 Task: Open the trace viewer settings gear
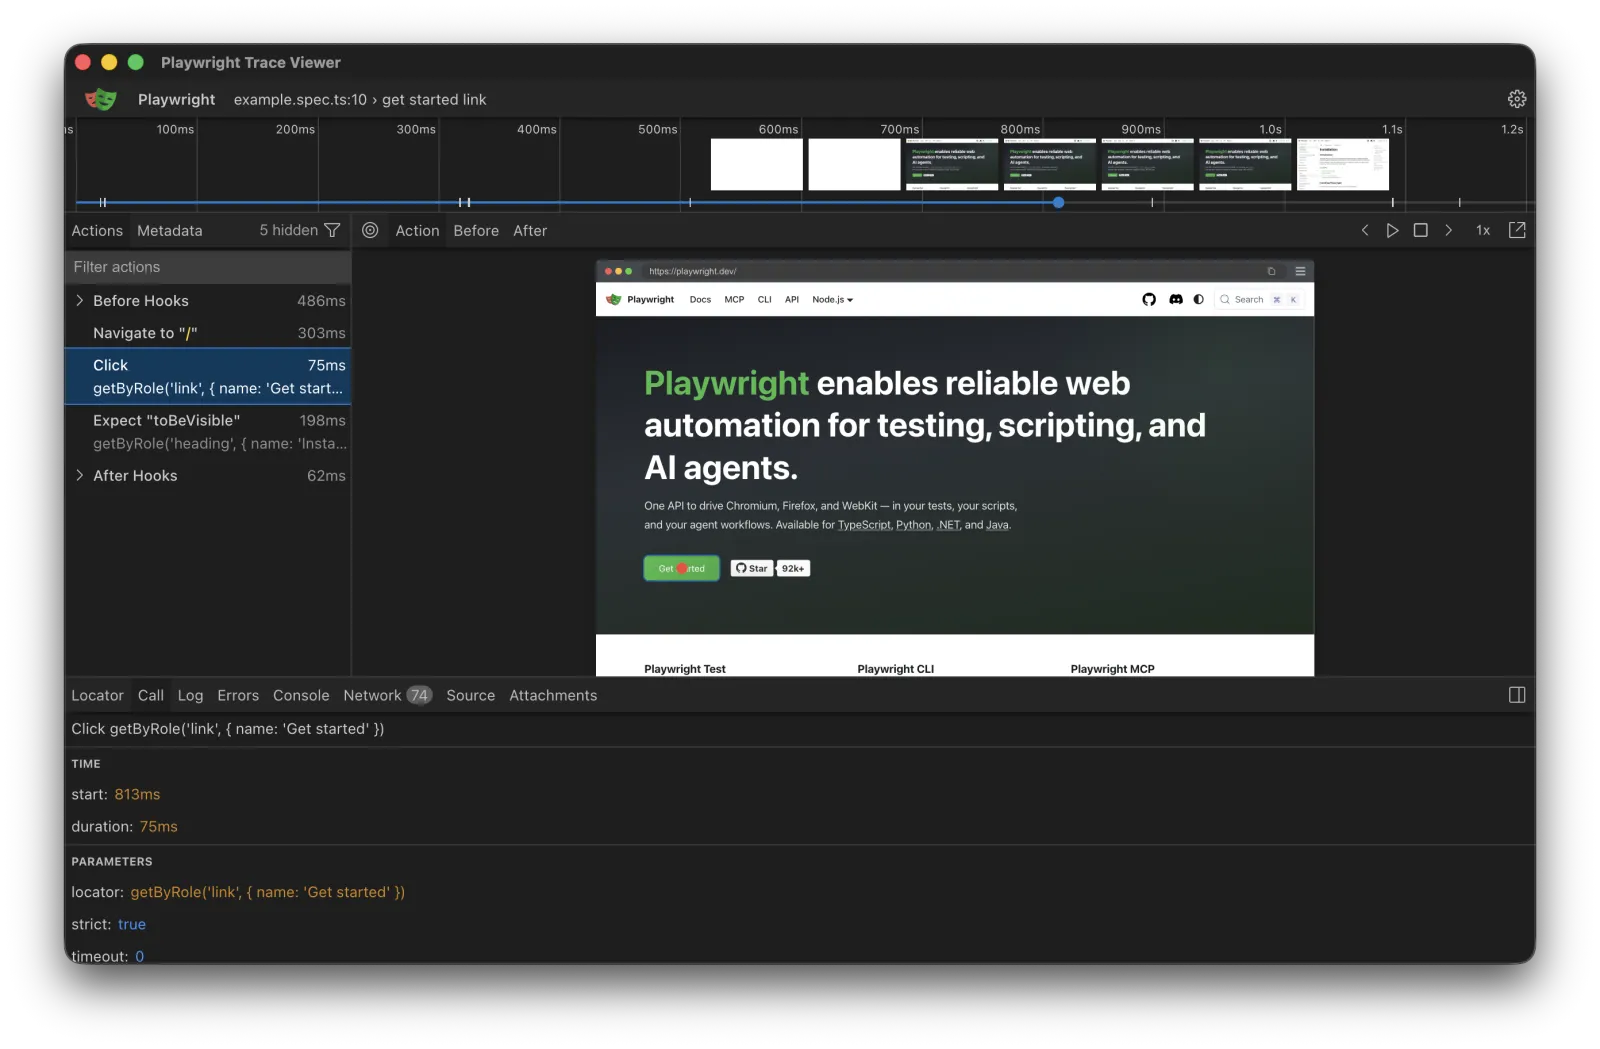[1517, 99]
